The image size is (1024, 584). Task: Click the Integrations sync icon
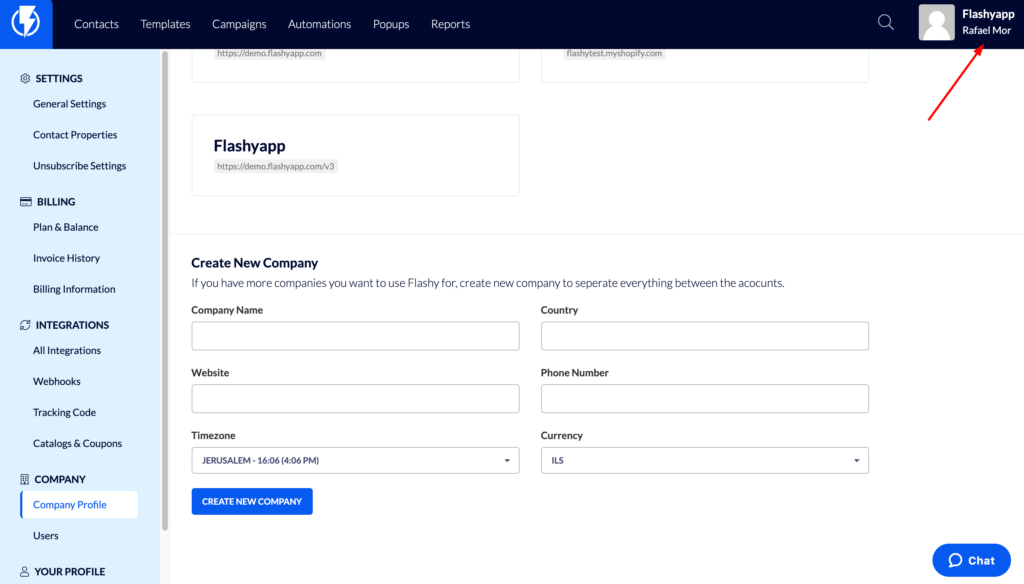point(25,325)
